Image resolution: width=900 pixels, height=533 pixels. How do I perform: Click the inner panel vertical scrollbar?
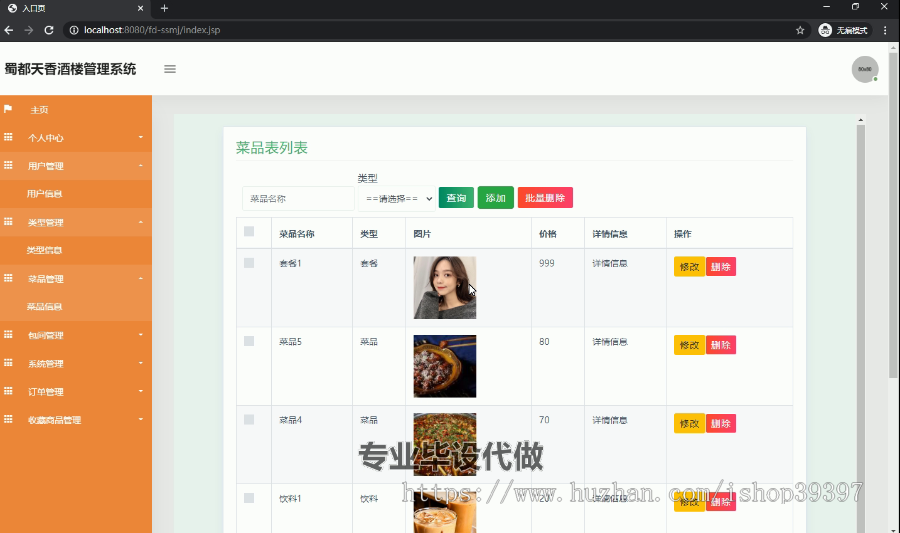(x=860, y=327)
